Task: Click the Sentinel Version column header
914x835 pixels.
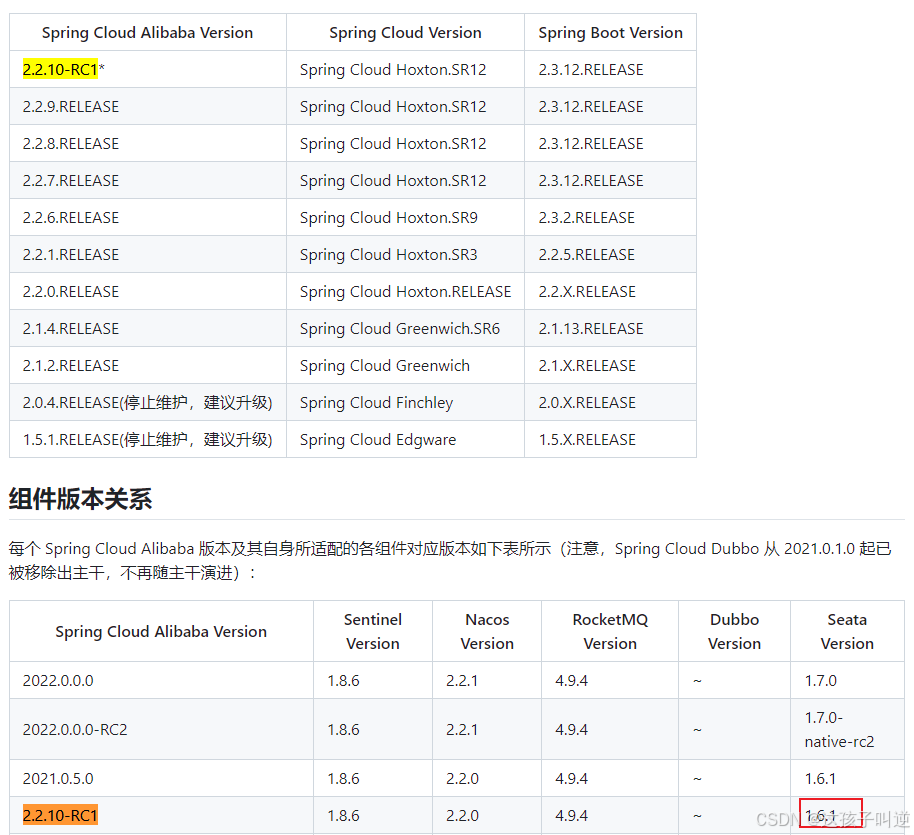Action: pos(373,631)
